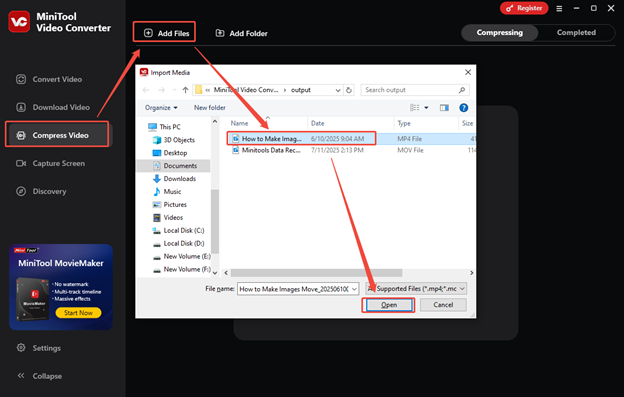Toggle the preview pane

[444, 107]
